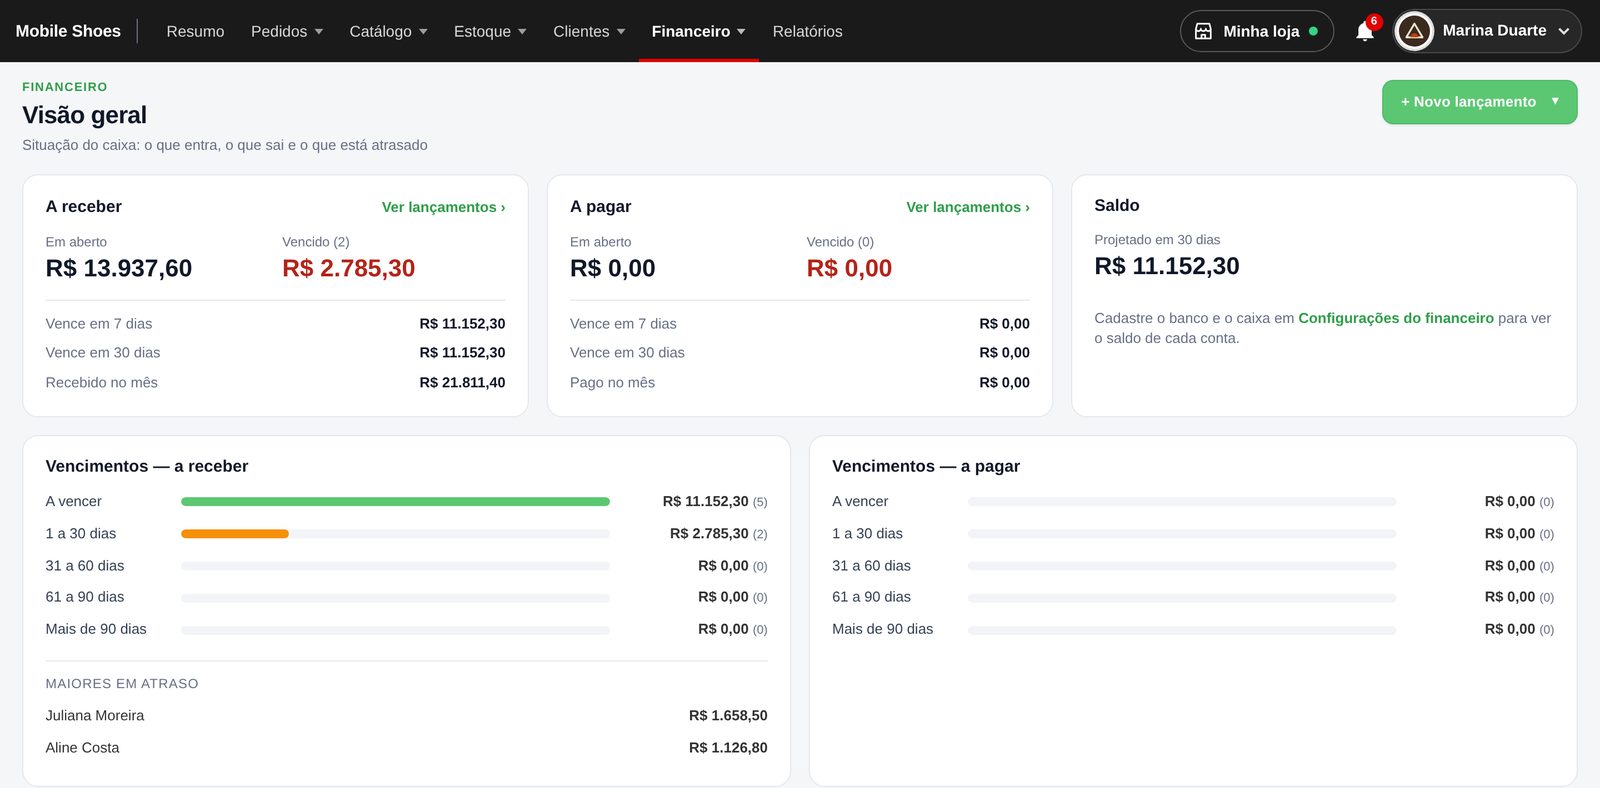The width and height of the screenshot is (1600, 788).
Task: Open the Estoque dropdown menu
Action: 490,31
